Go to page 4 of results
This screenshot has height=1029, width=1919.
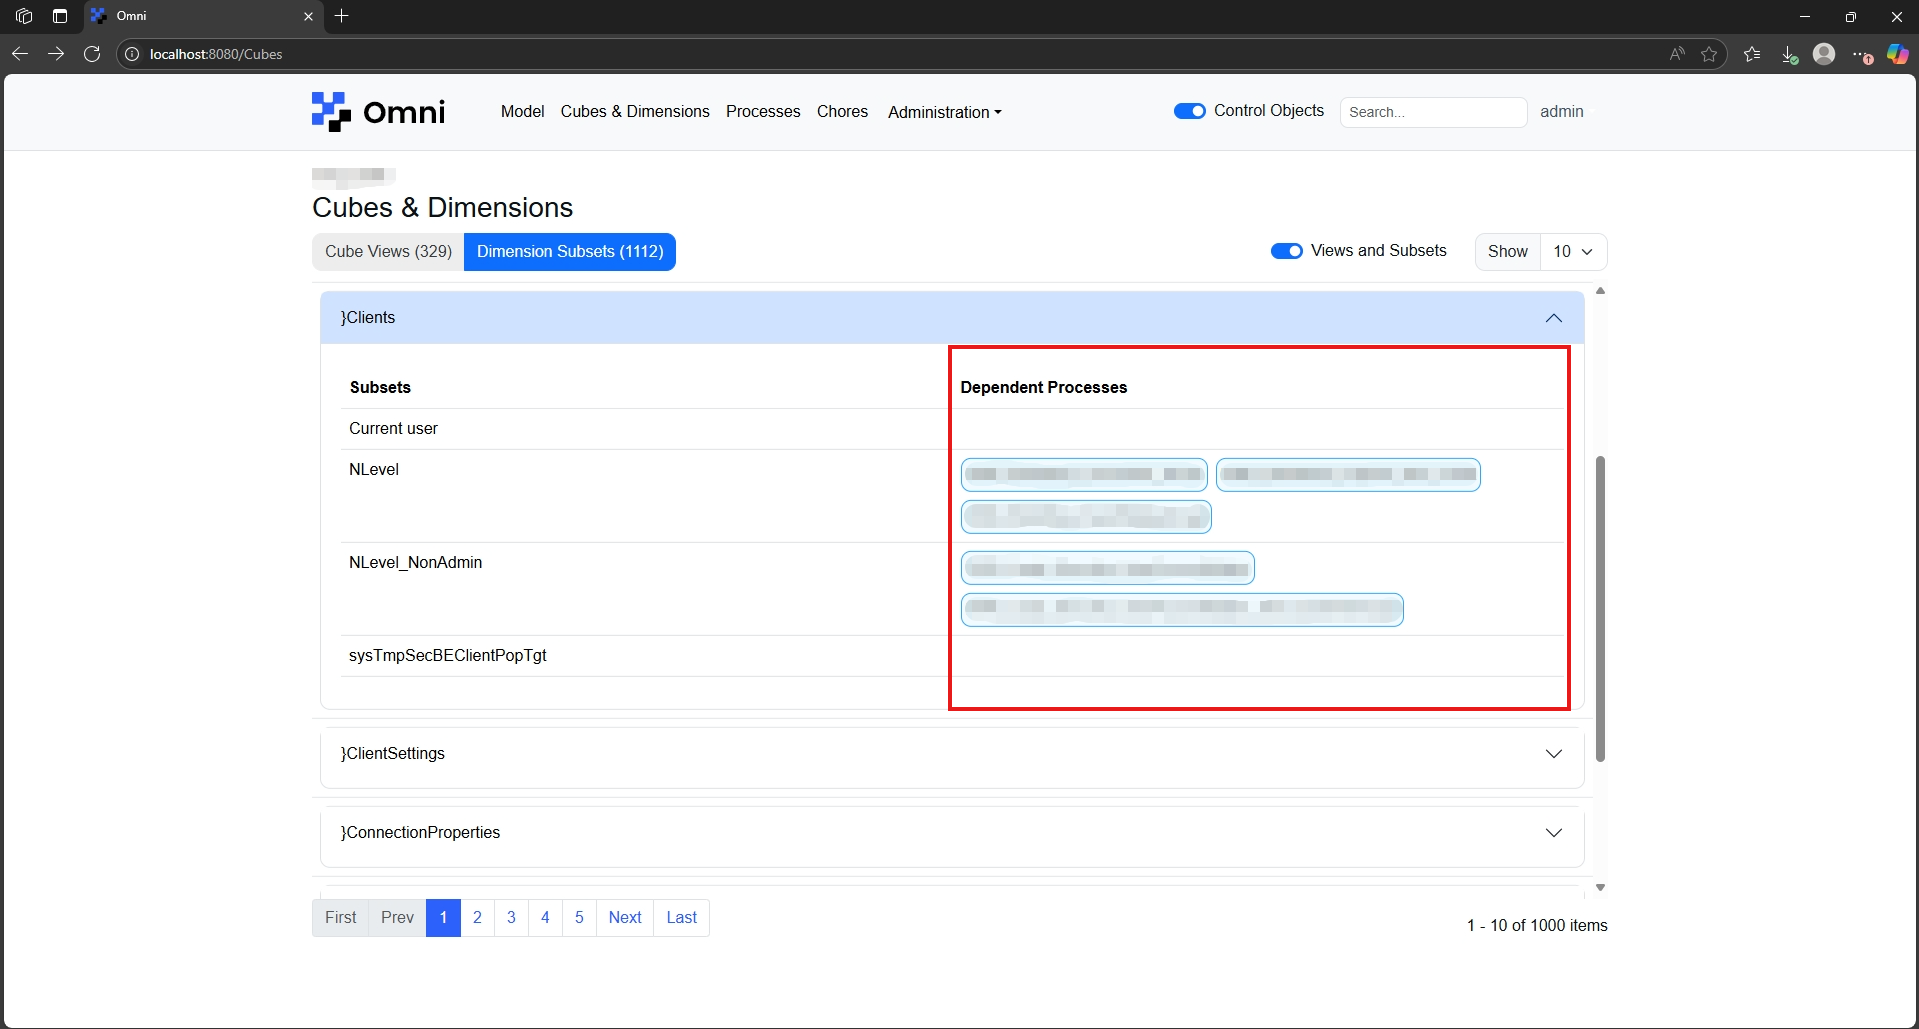545,918
